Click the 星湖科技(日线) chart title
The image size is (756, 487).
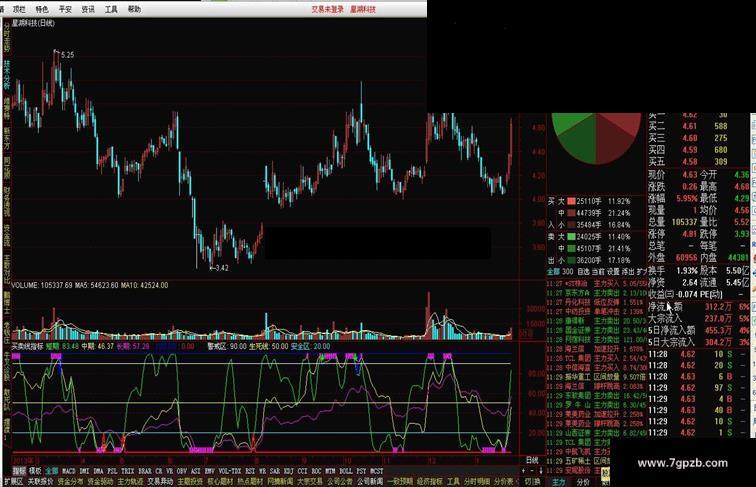pos(33,23)
